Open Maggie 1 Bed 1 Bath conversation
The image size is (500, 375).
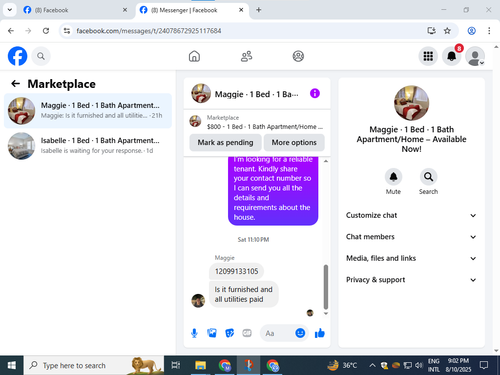[88, 111]
